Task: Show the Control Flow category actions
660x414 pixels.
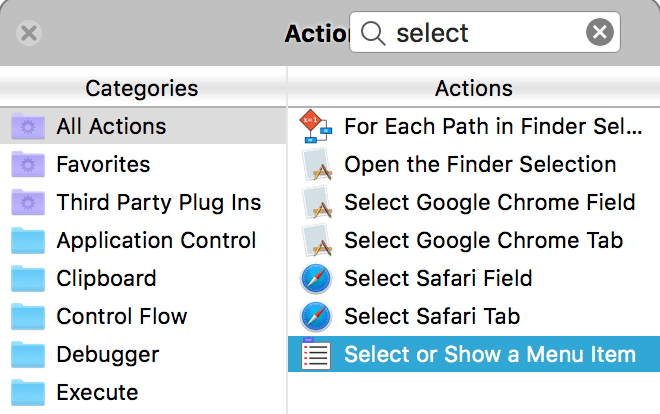Action: point(143,316)
